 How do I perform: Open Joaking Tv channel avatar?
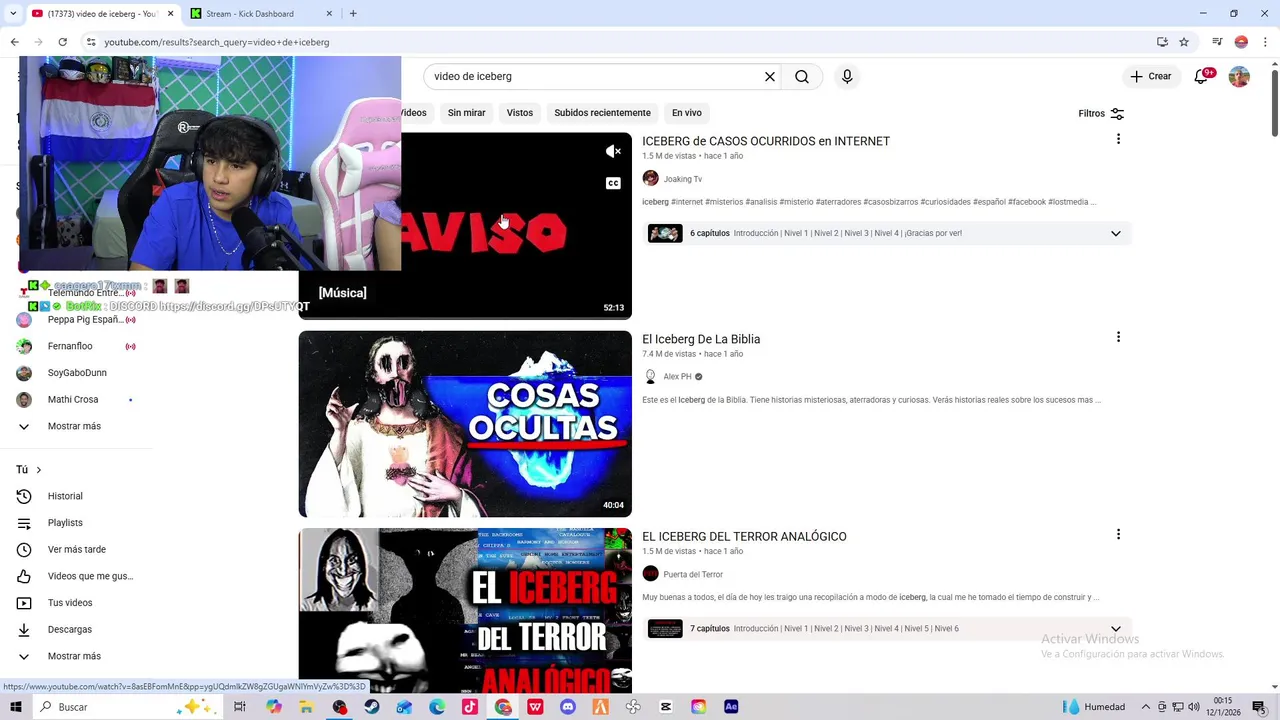tap(650, 179)
